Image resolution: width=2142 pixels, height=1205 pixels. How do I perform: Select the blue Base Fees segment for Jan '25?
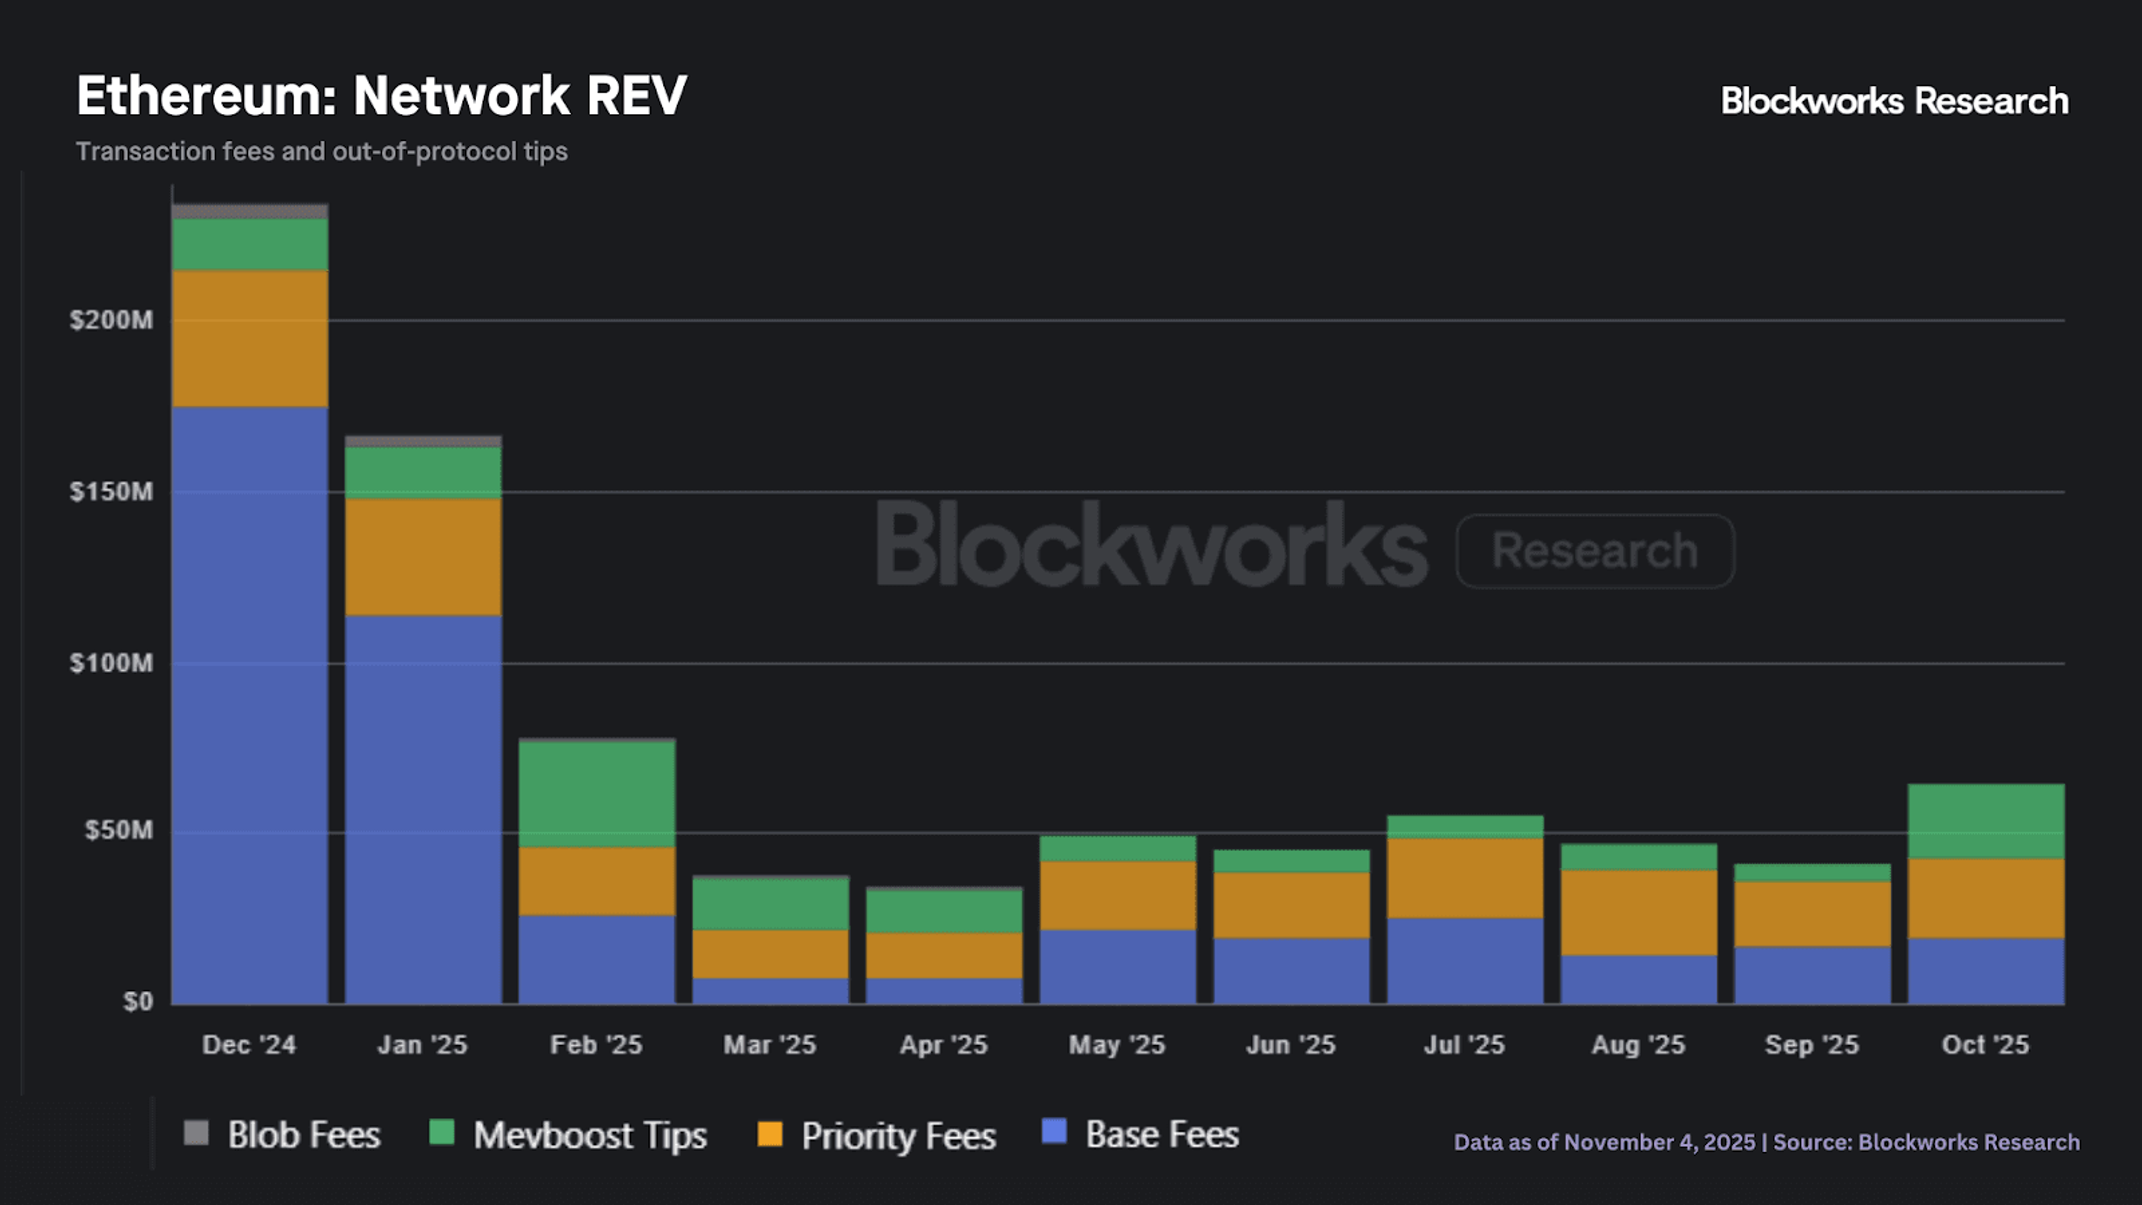pos(423,809)
